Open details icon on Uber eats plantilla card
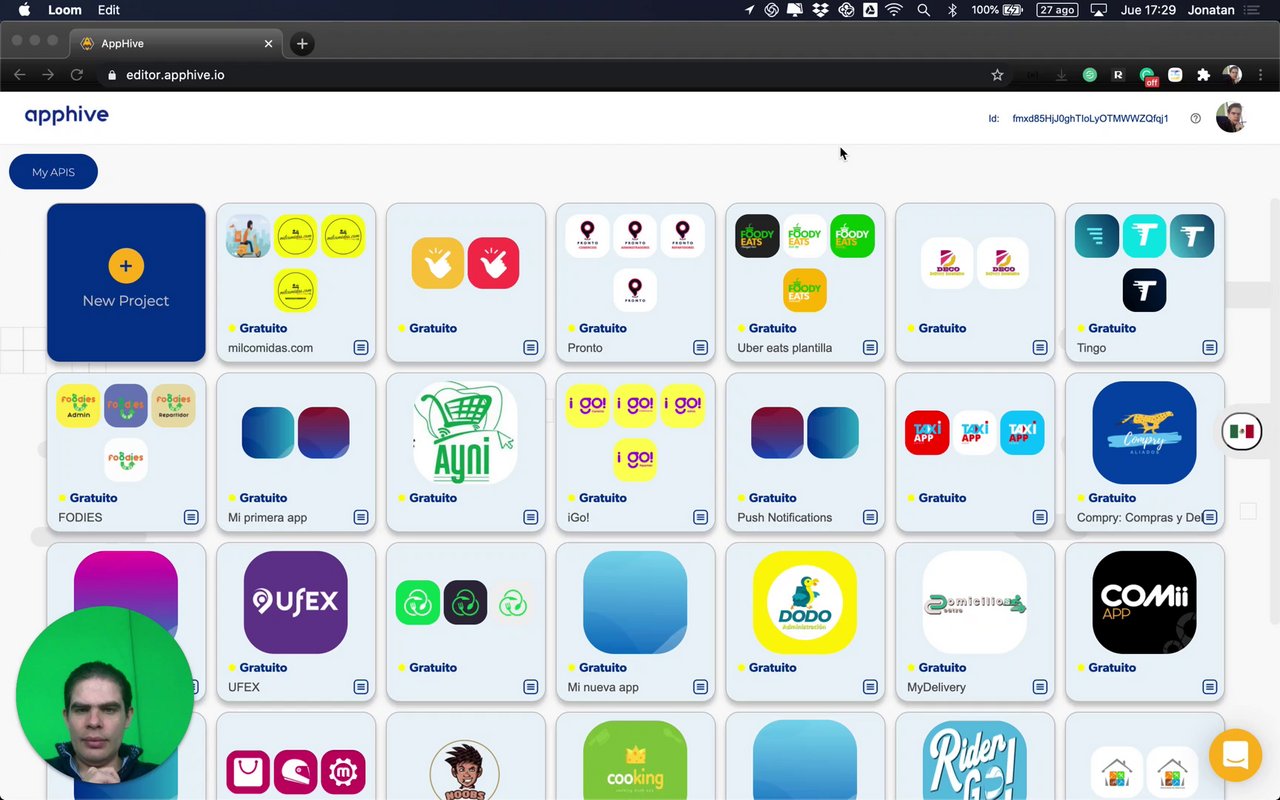This screenshot has height=800, width=1280. (x=870, y=348)
